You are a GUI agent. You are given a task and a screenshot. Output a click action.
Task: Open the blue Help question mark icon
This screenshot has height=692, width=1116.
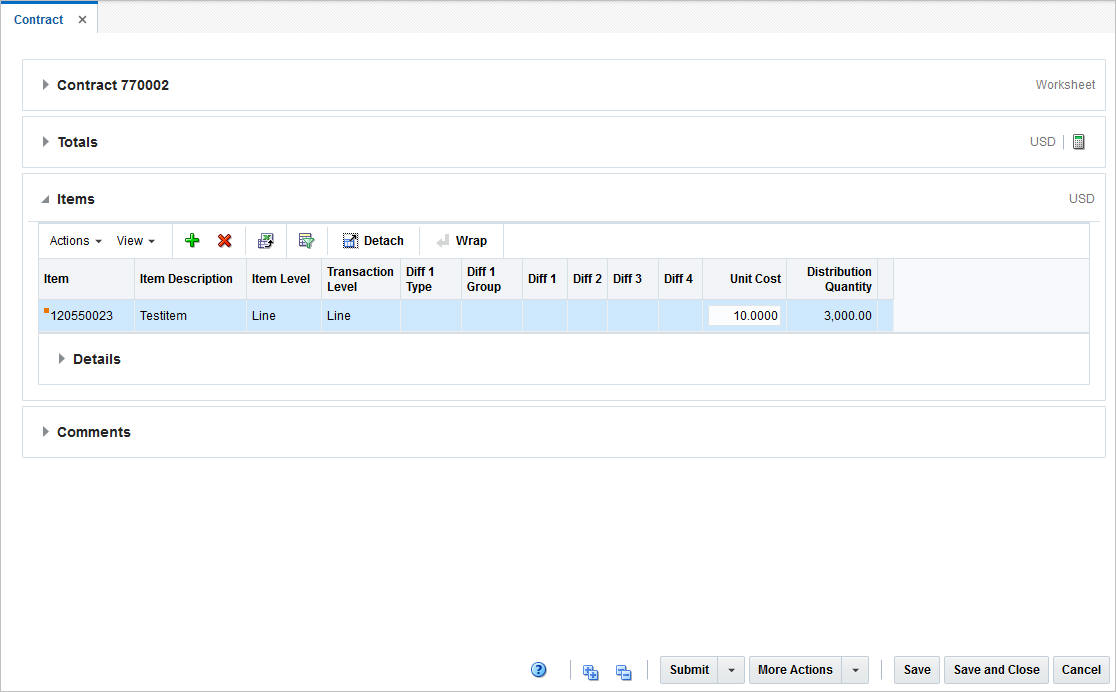click(539, 669)
